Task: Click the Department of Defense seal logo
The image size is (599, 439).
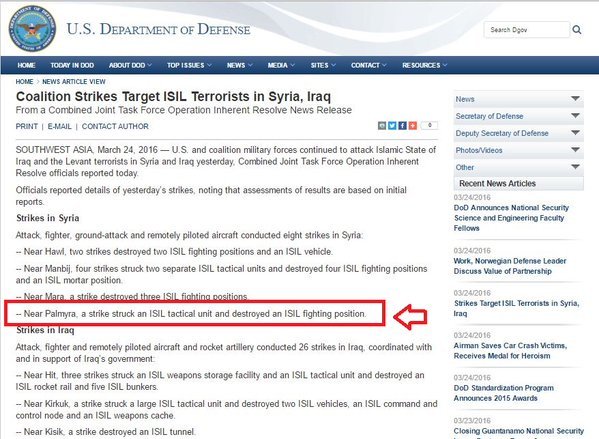Action: click(x=32, y=29)
